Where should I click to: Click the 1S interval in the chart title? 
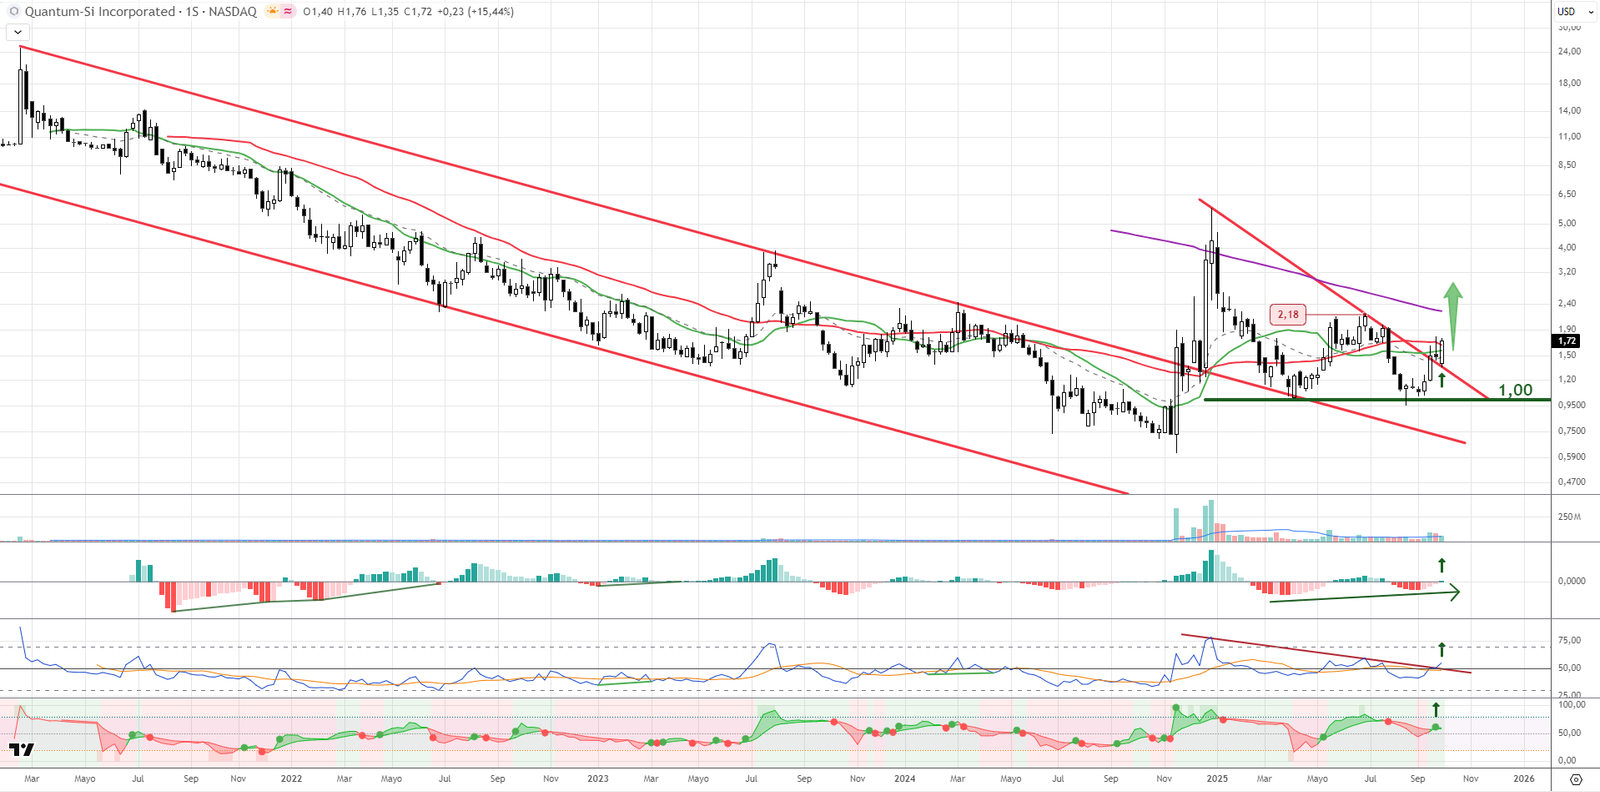click(192, 12)
